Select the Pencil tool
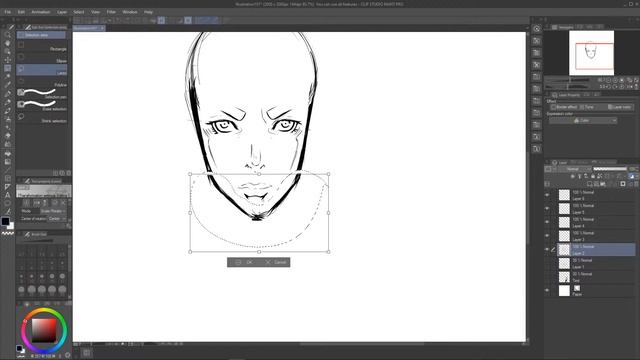Viewport: 640px width, 360px height. [x=8, y=102]
